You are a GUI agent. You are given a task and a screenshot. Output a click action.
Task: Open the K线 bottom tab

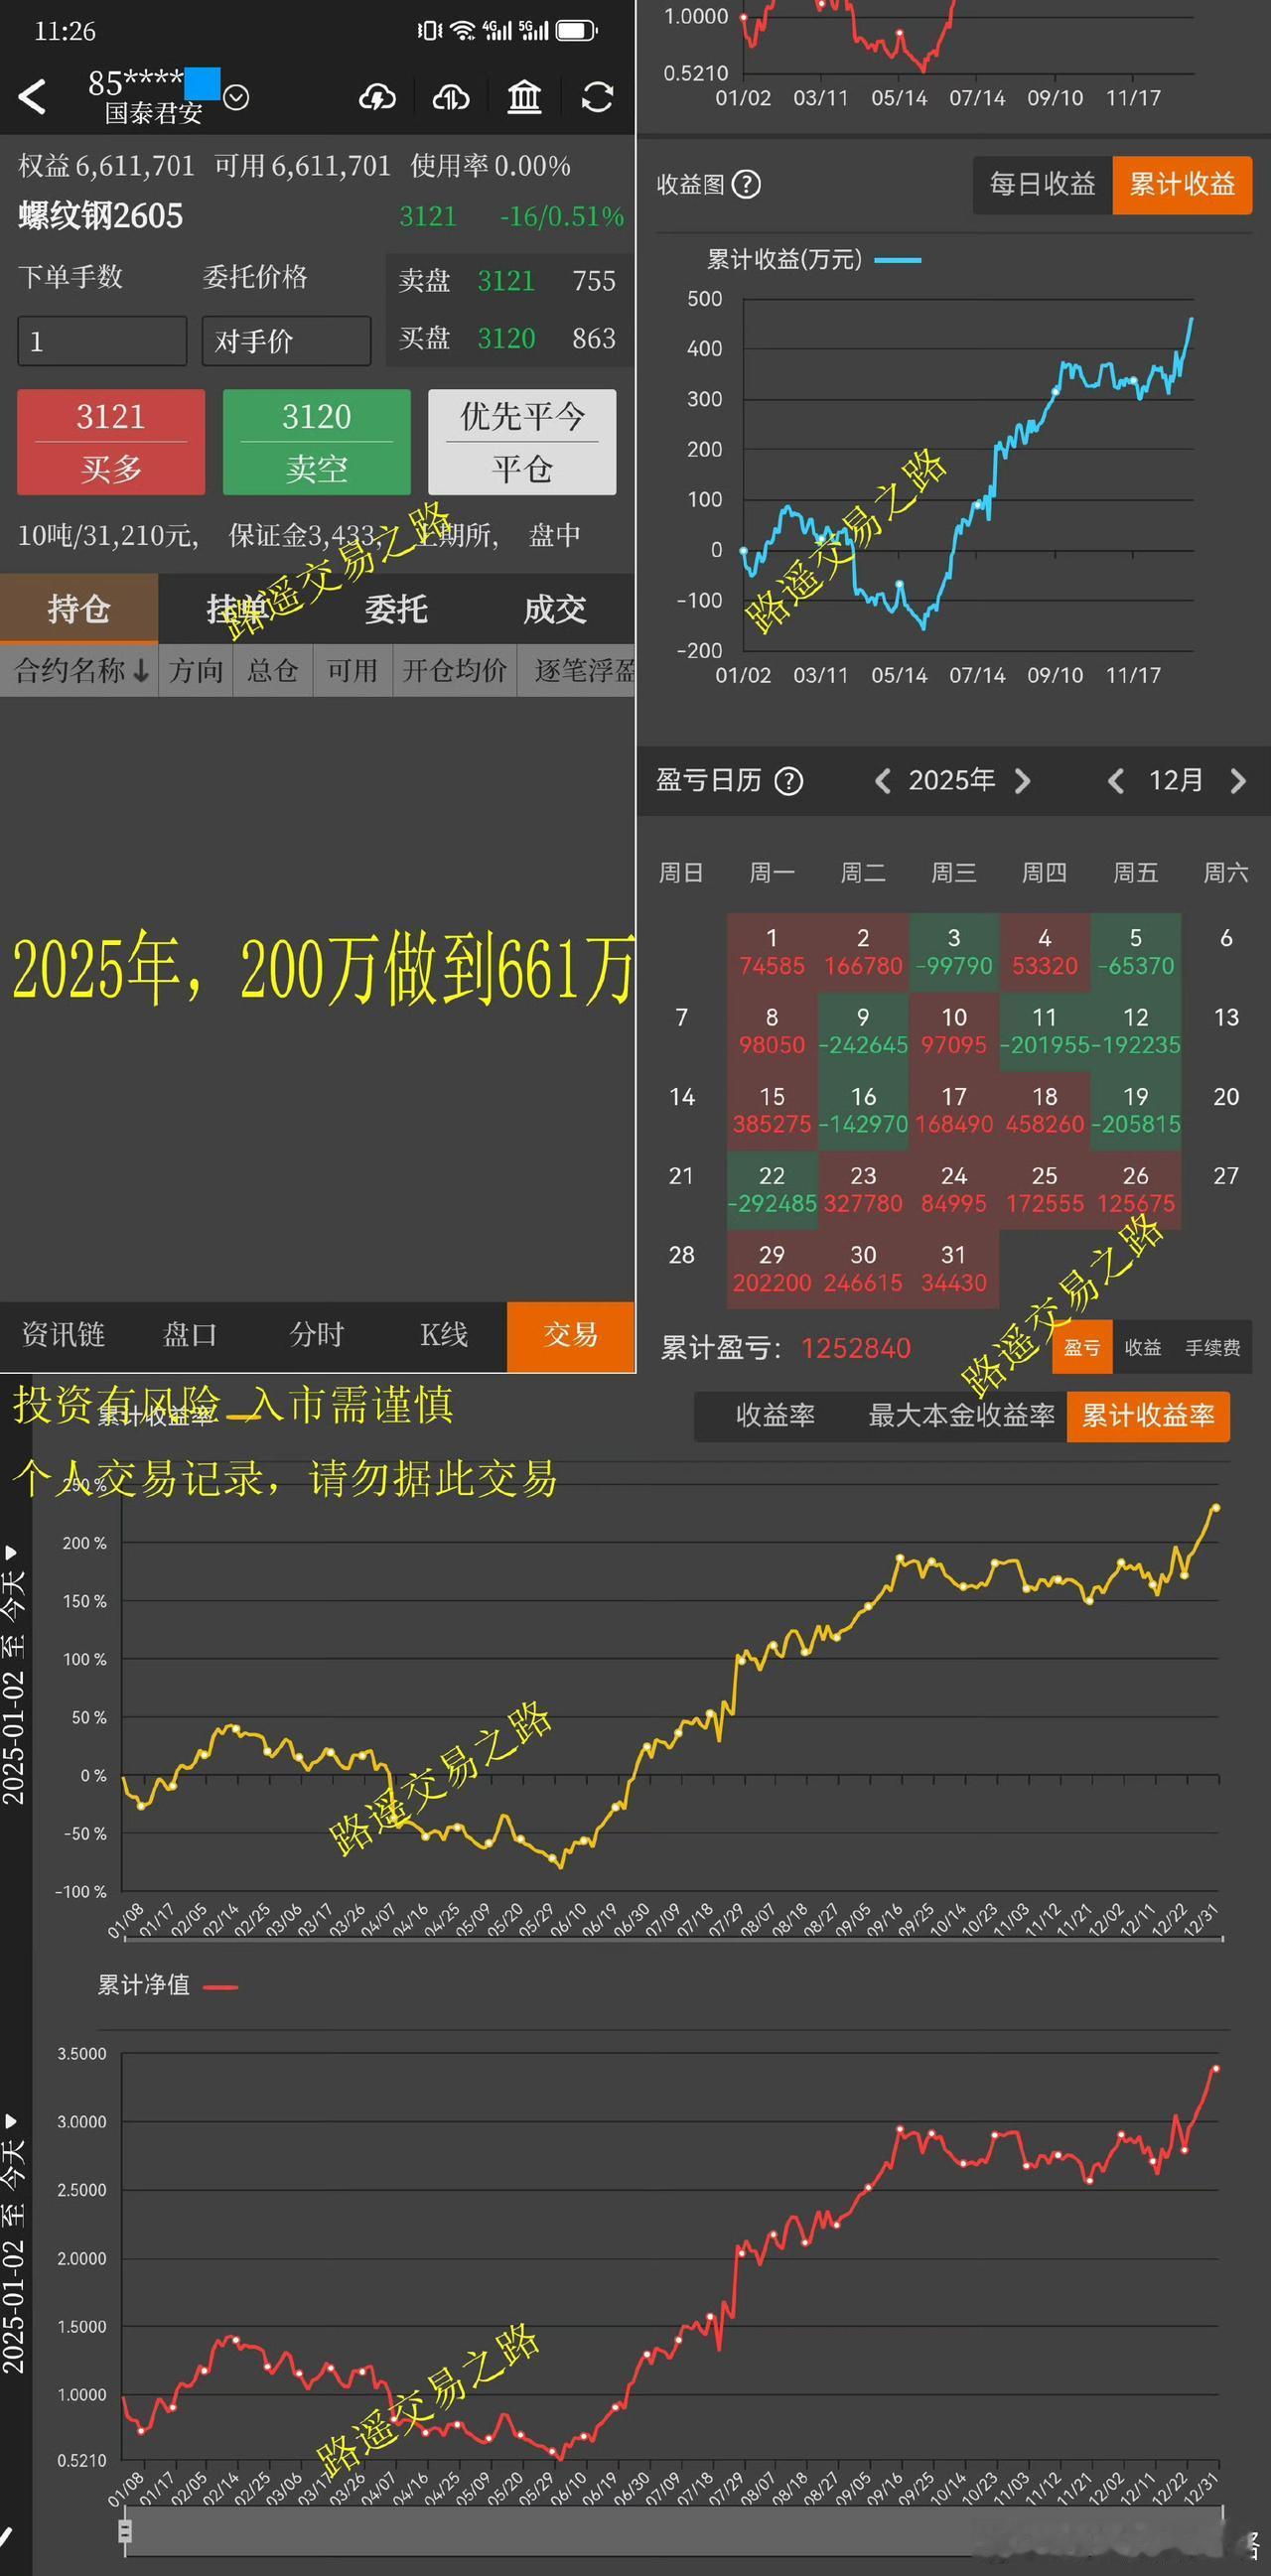pyautogui.click(x=444, y=1335)
